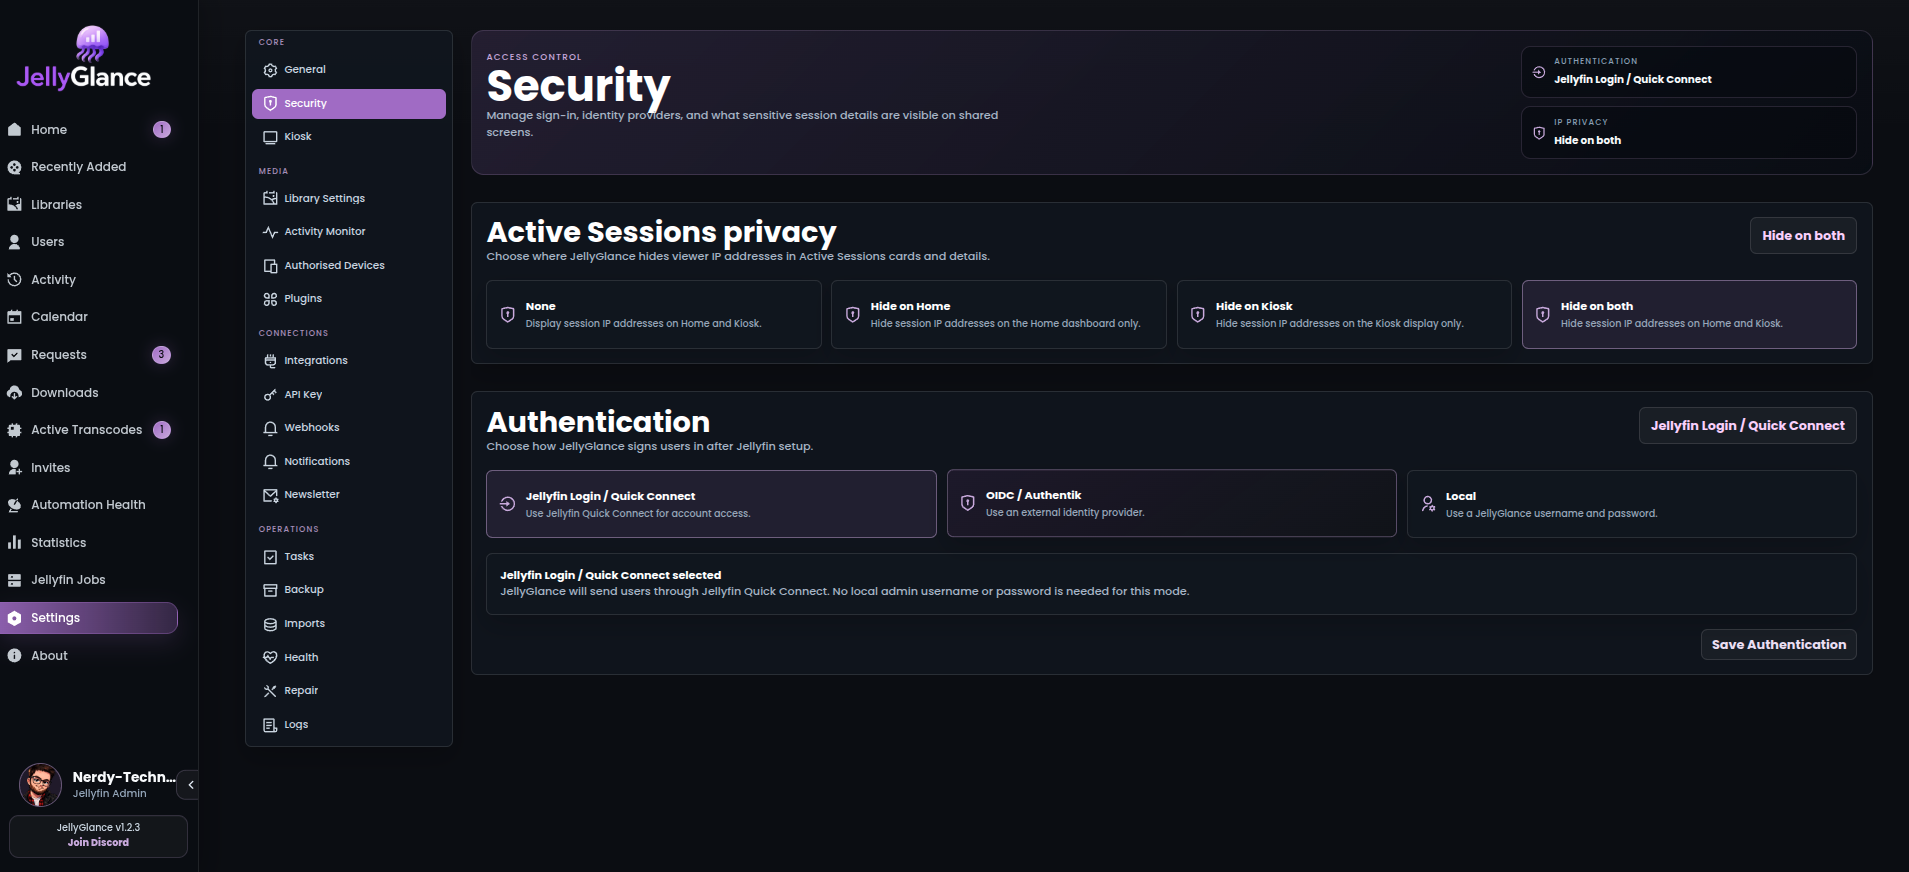Collapse the sidebar with chevron button
The height and width of the screenshot is (872, 1909).
pos(190,785)
